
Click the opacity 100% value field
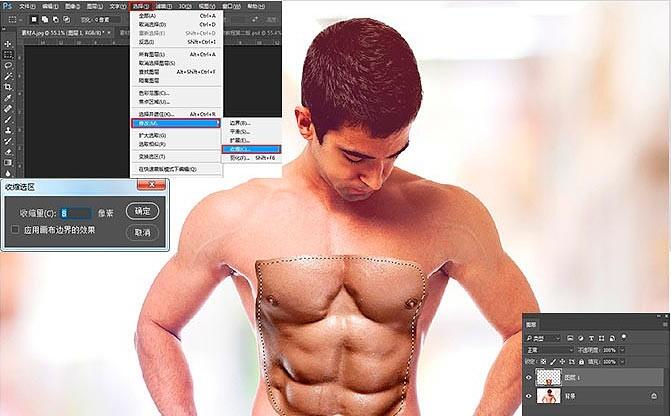[609, 350]
